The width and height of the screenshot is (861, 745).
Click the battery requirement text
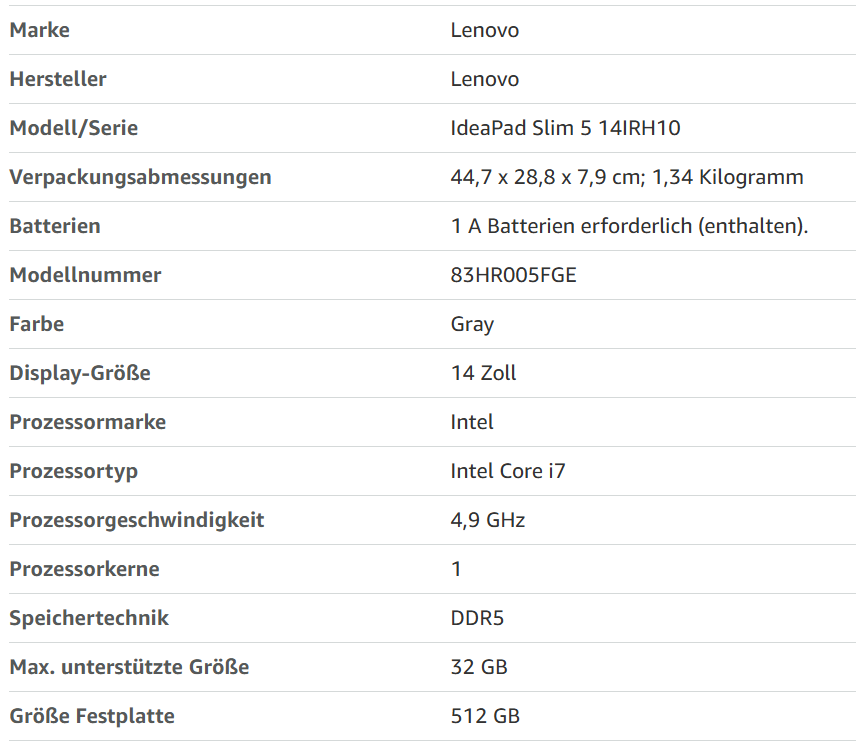tap(629, 226)
